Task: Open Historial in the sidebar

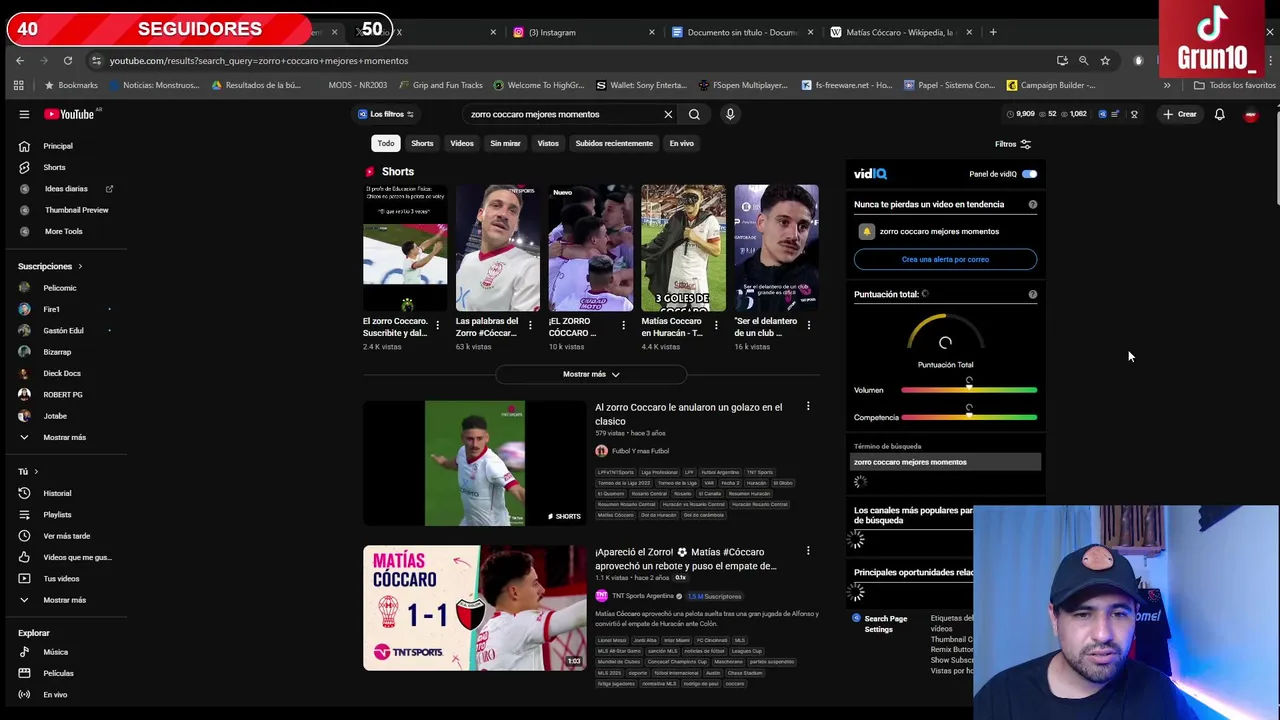Action: coord(57,493)
